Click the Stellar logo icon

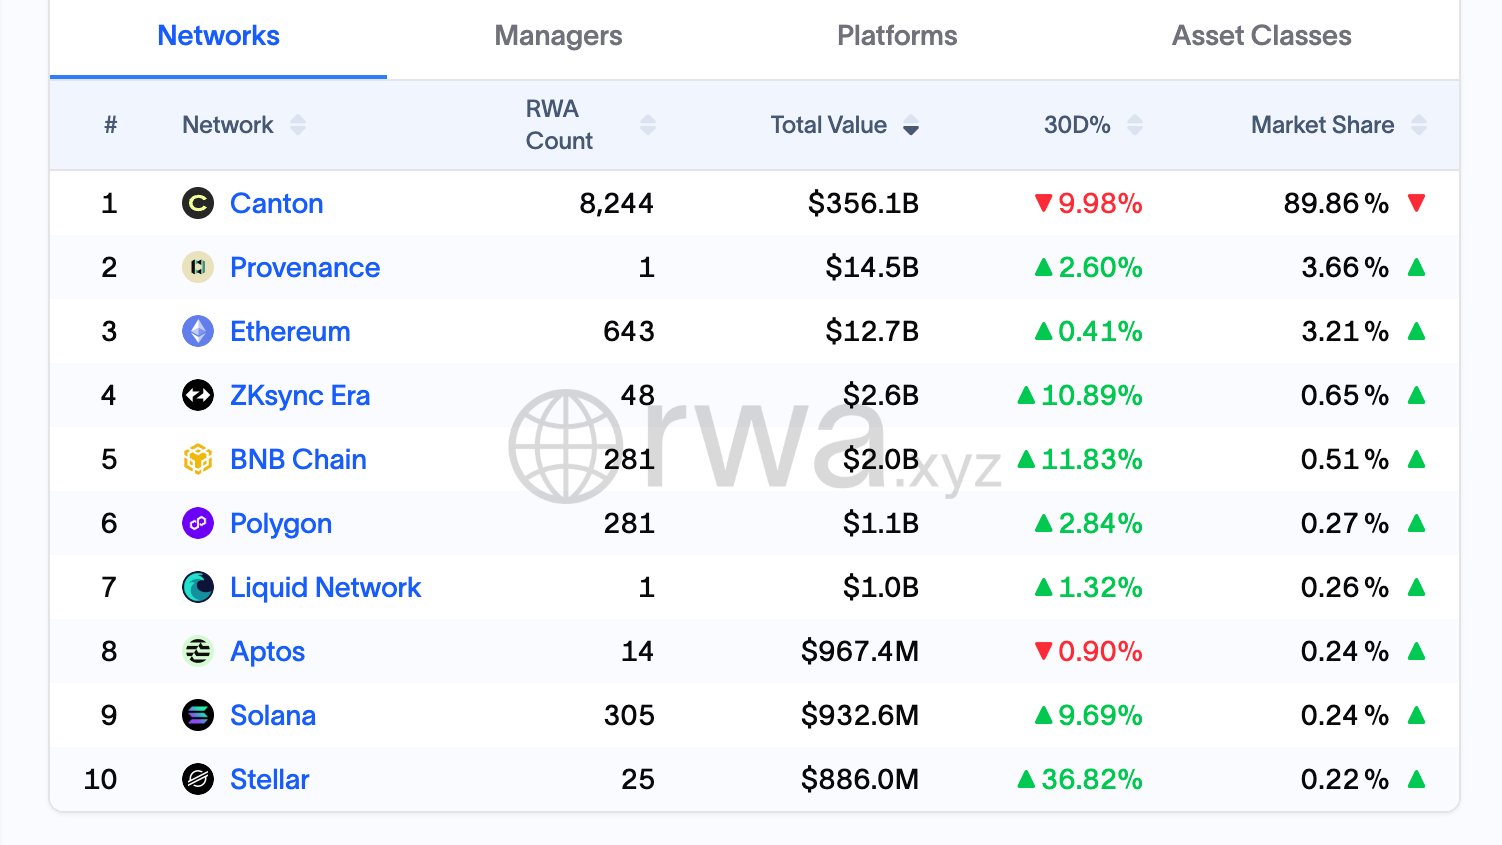(198, 780)
